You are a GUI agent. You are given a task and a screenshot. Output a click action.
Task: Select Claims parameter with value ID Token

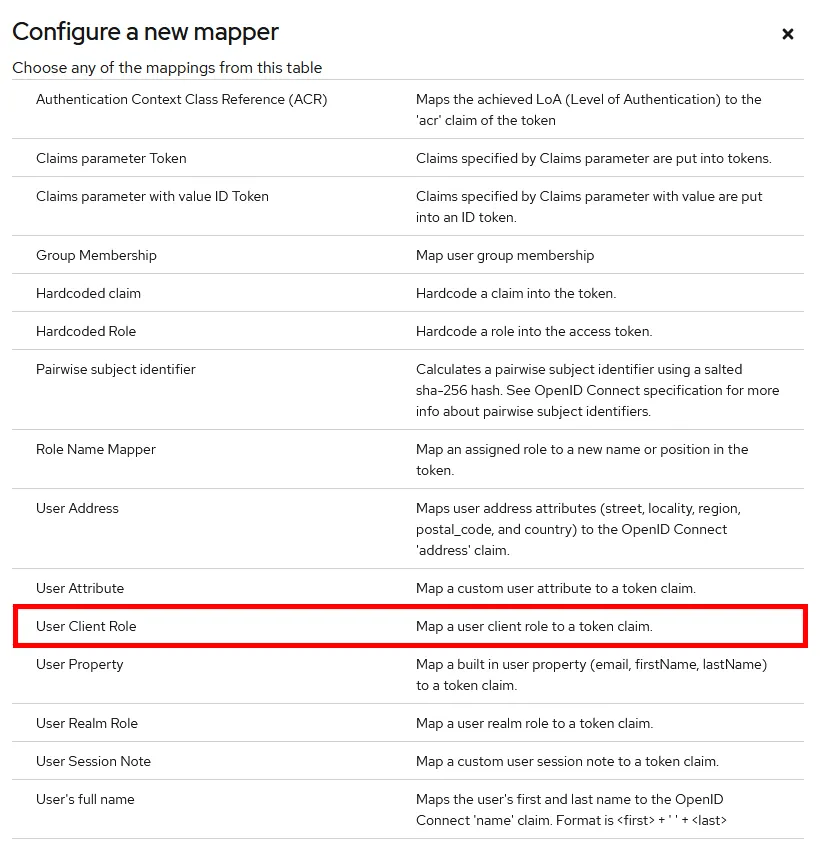[x=152, y=196]
